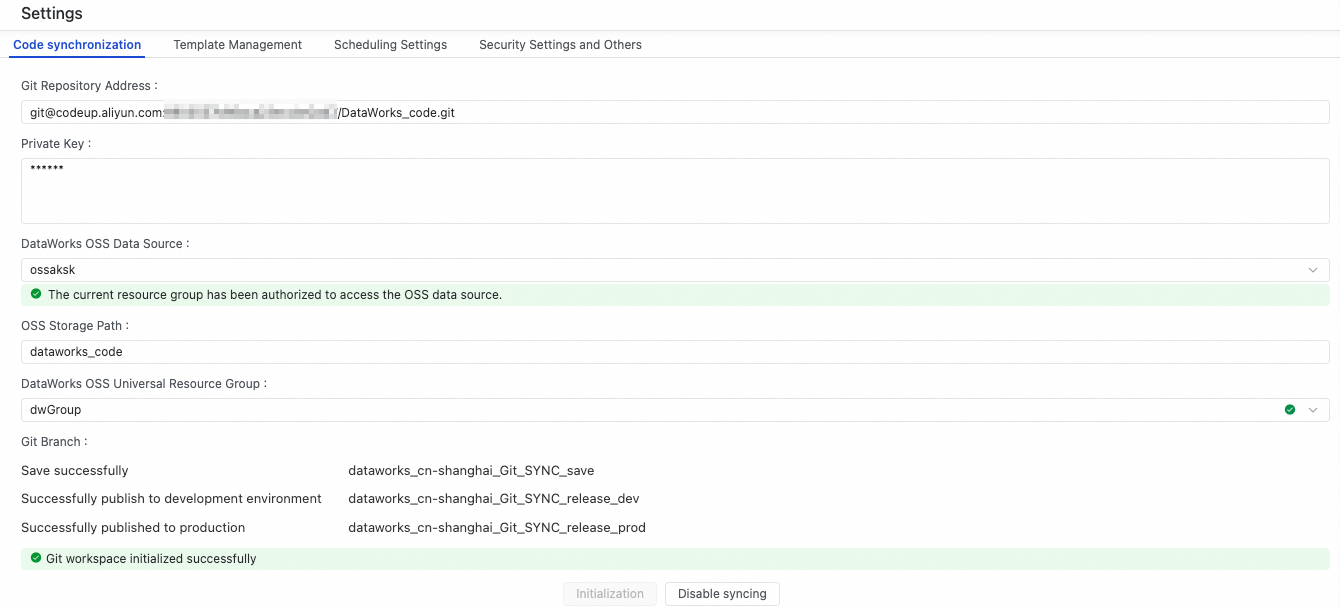Expand the OSS Data Source chevron arrow

click(1313, 270)
